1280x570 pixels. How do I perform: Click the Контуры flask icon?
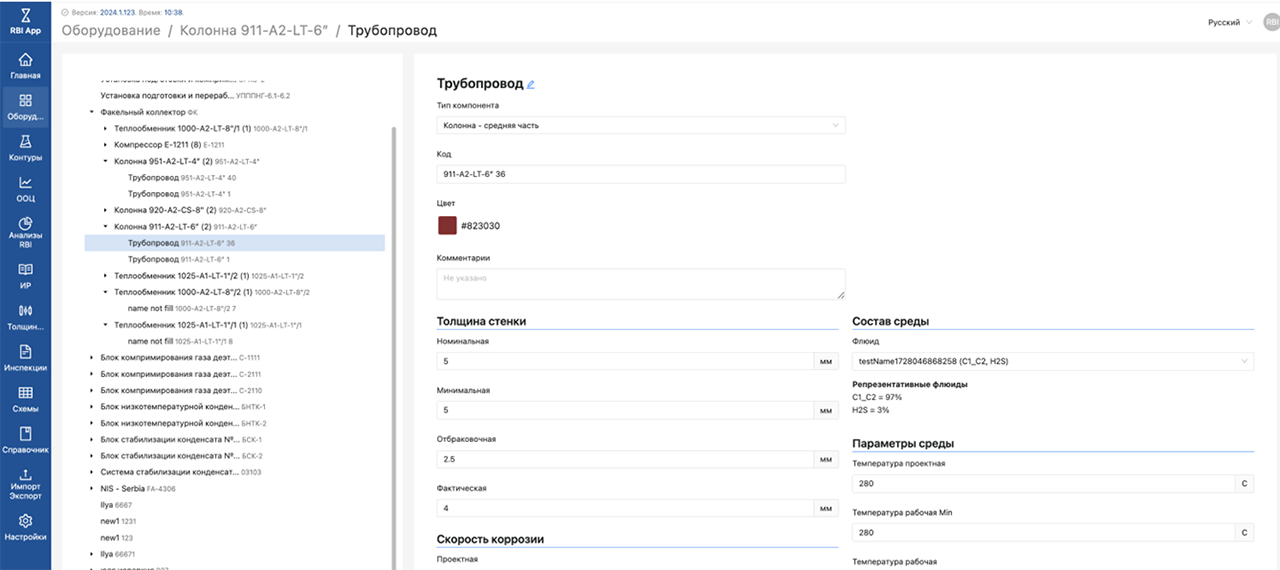pyautogui.click(x=25, y=142)
